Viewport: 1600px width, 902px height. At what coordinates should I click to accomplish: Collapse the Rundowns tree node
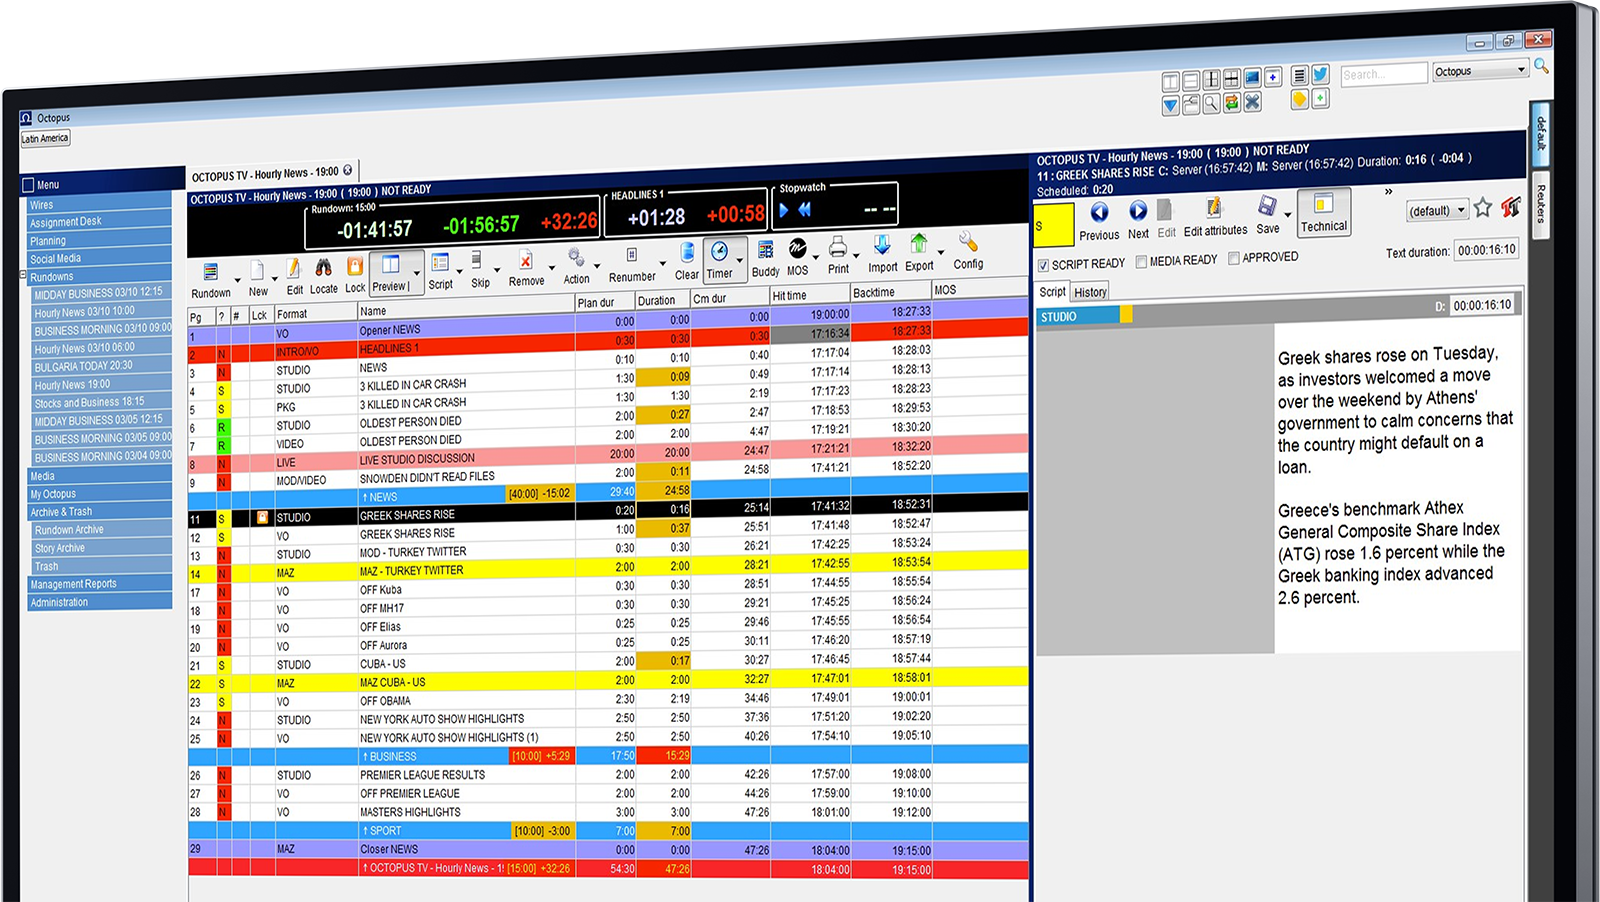point(23,275)
